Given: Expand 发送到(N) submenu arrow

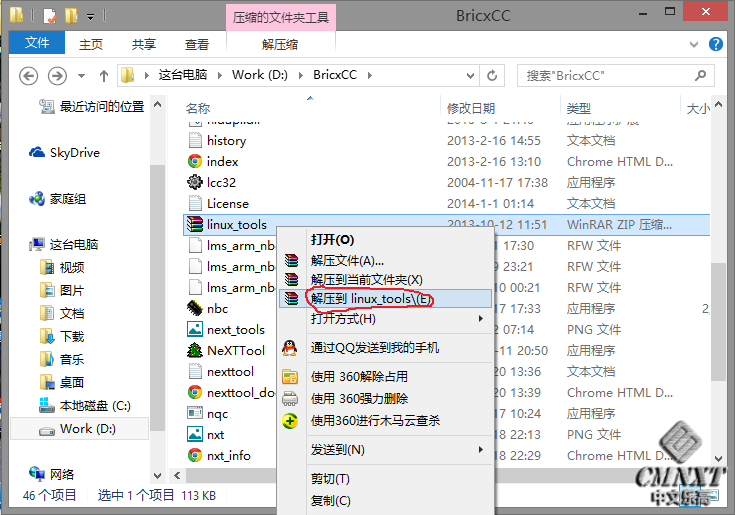Looking at the screenshot, I should [x=480, y=450].
